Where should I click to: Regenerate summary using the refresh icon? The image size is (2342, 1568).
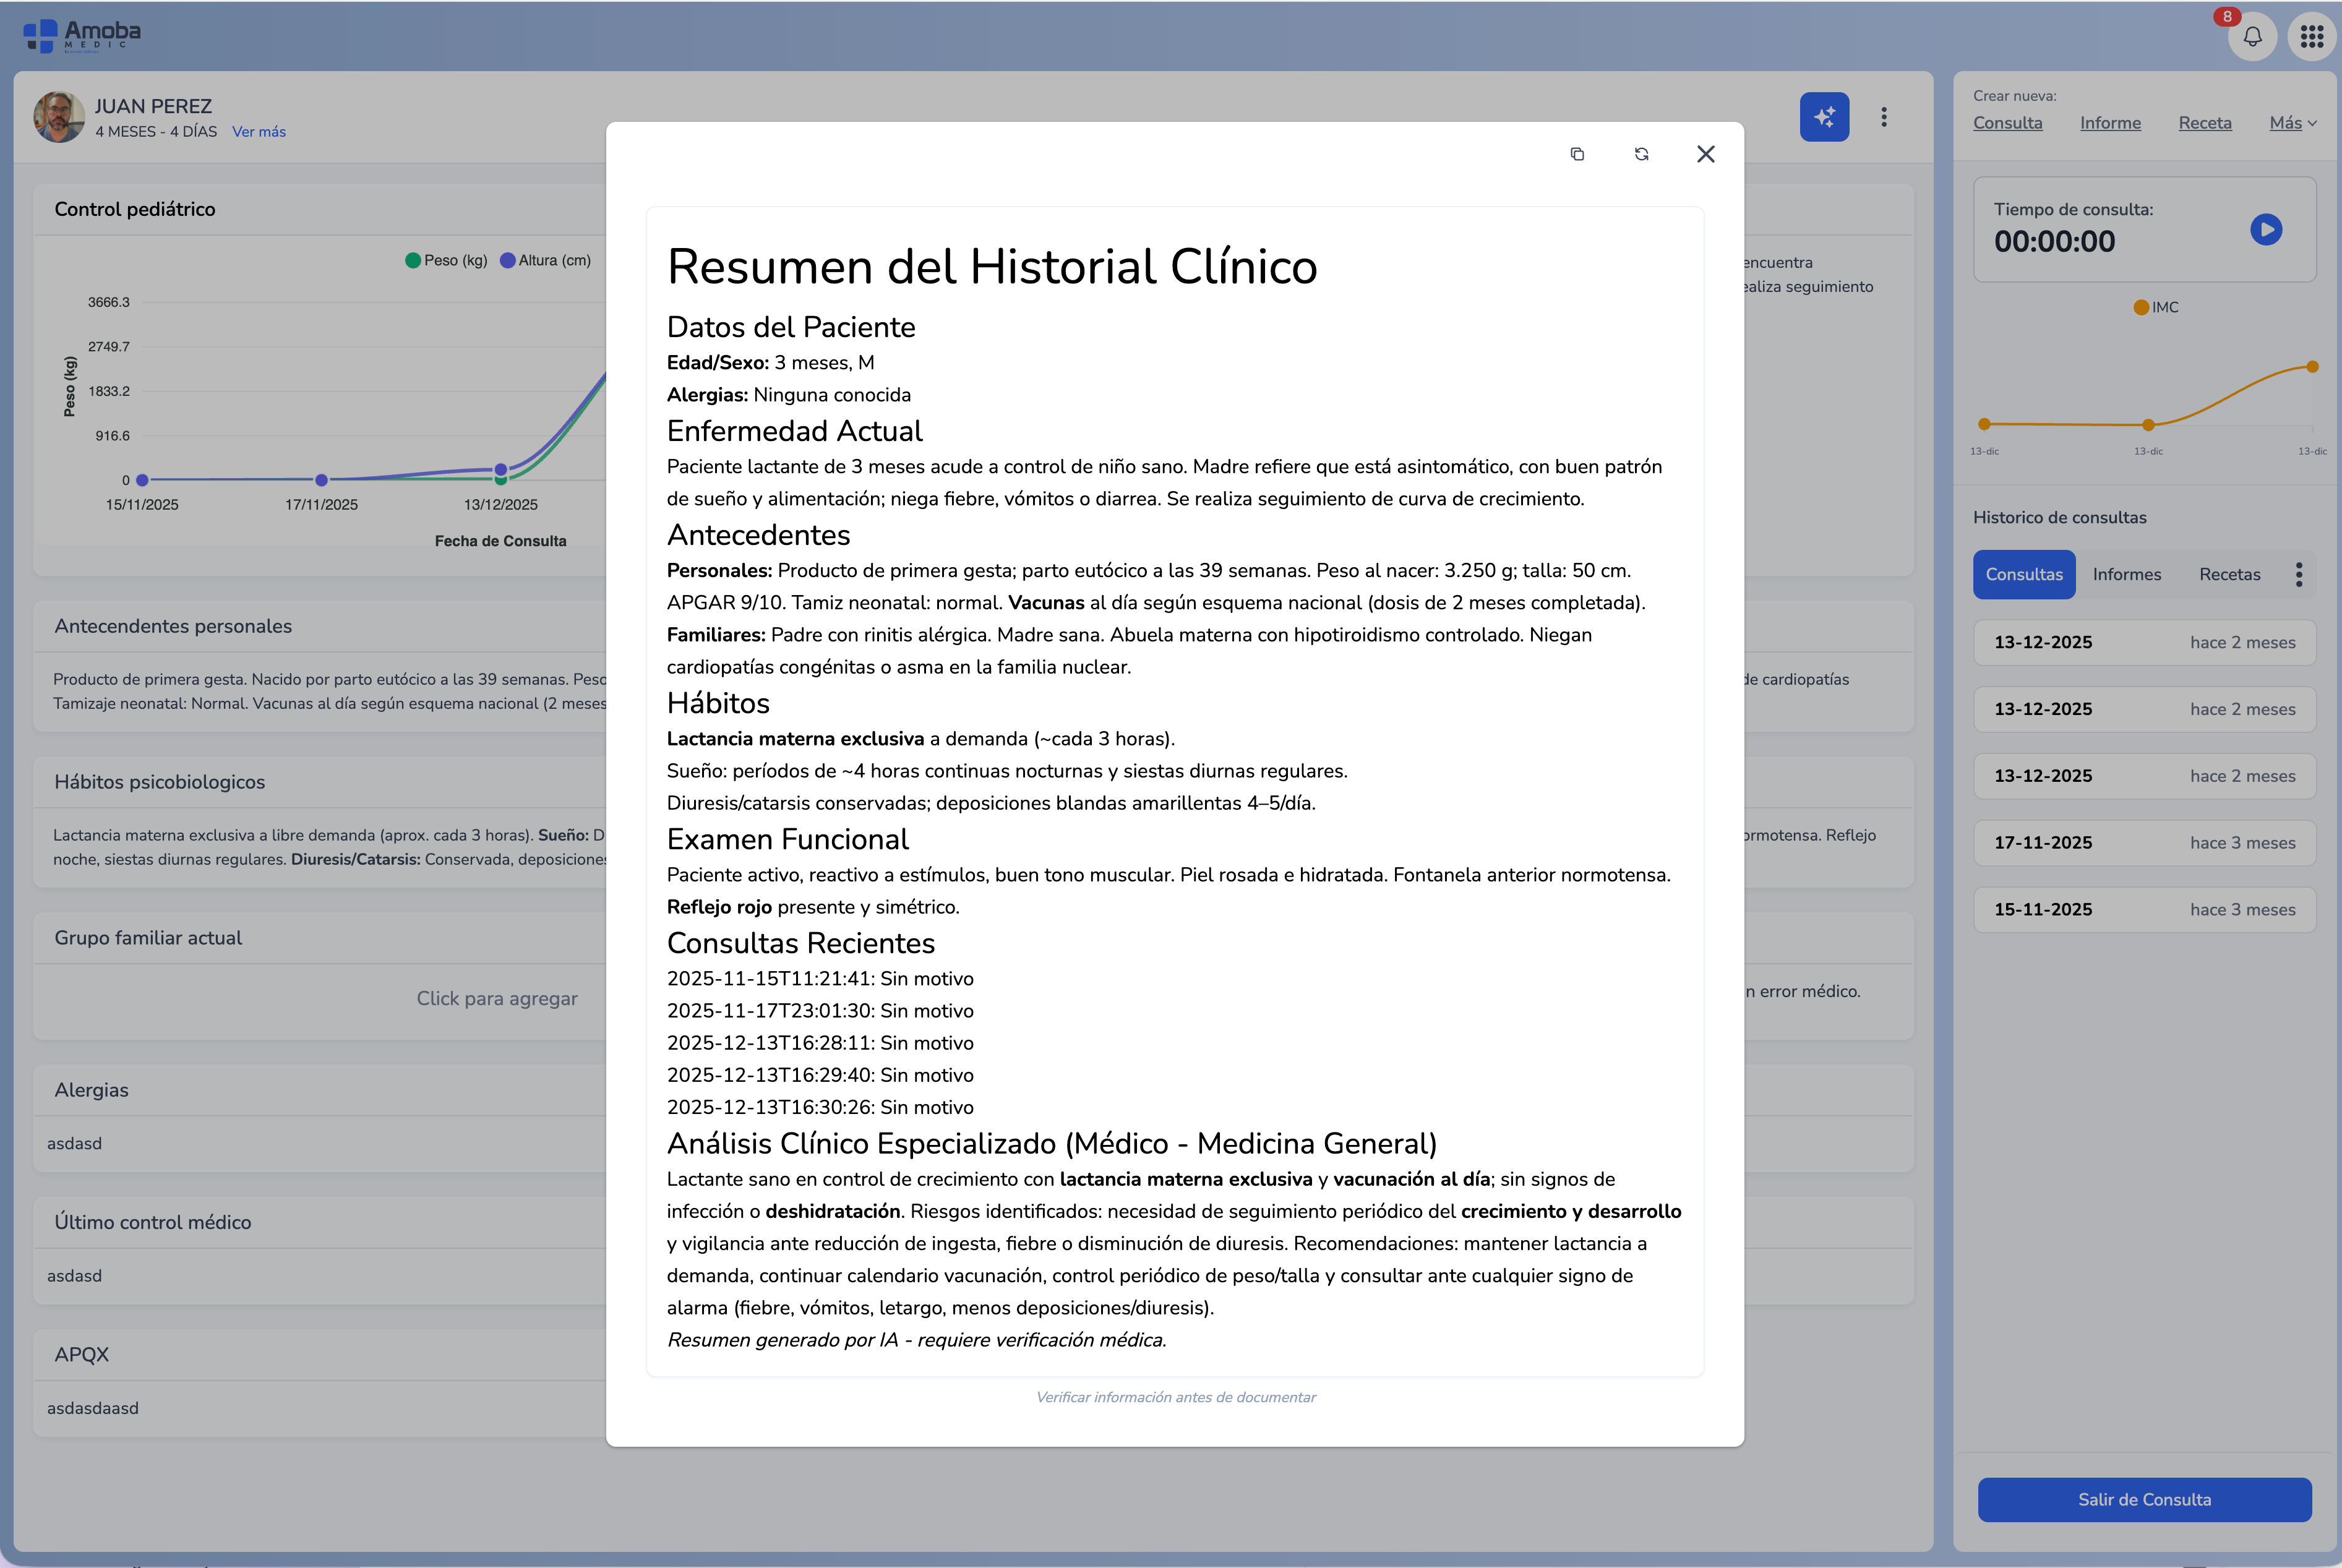tap(1641, 154)
